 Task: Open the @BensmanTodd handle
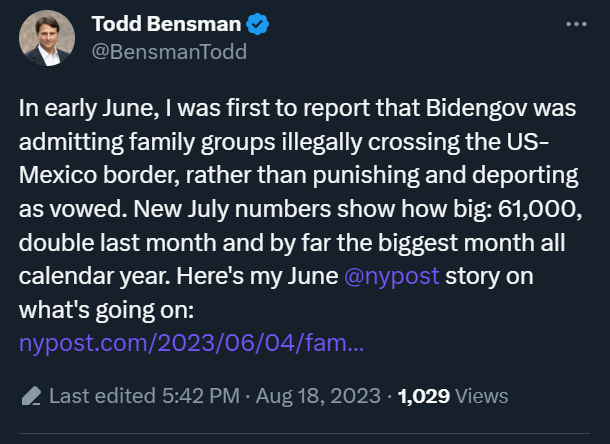coord(169,52)
